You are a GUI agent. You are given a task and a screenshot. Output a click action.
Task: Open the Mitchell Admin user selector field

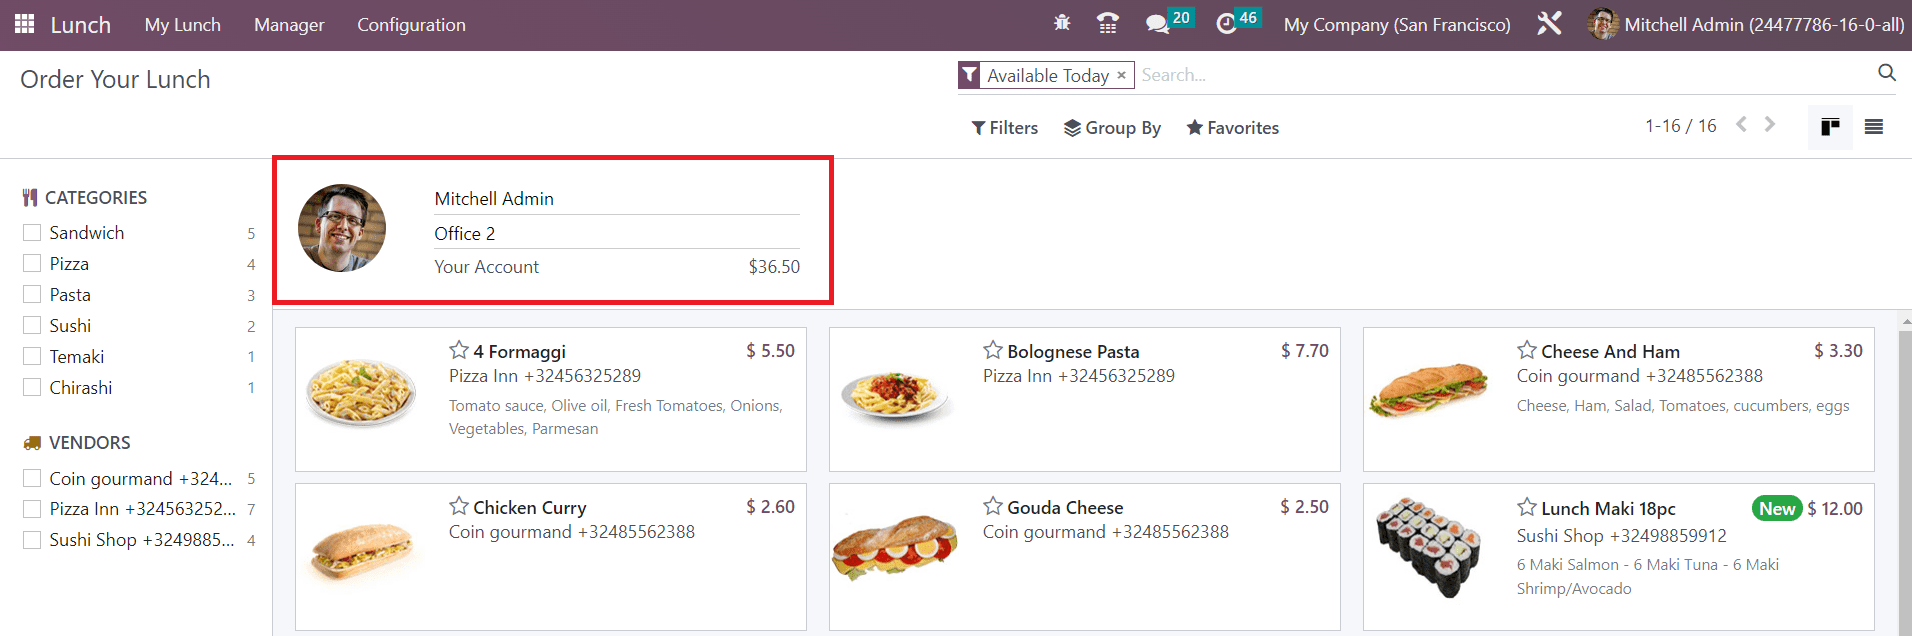click(x=617, y=198)
